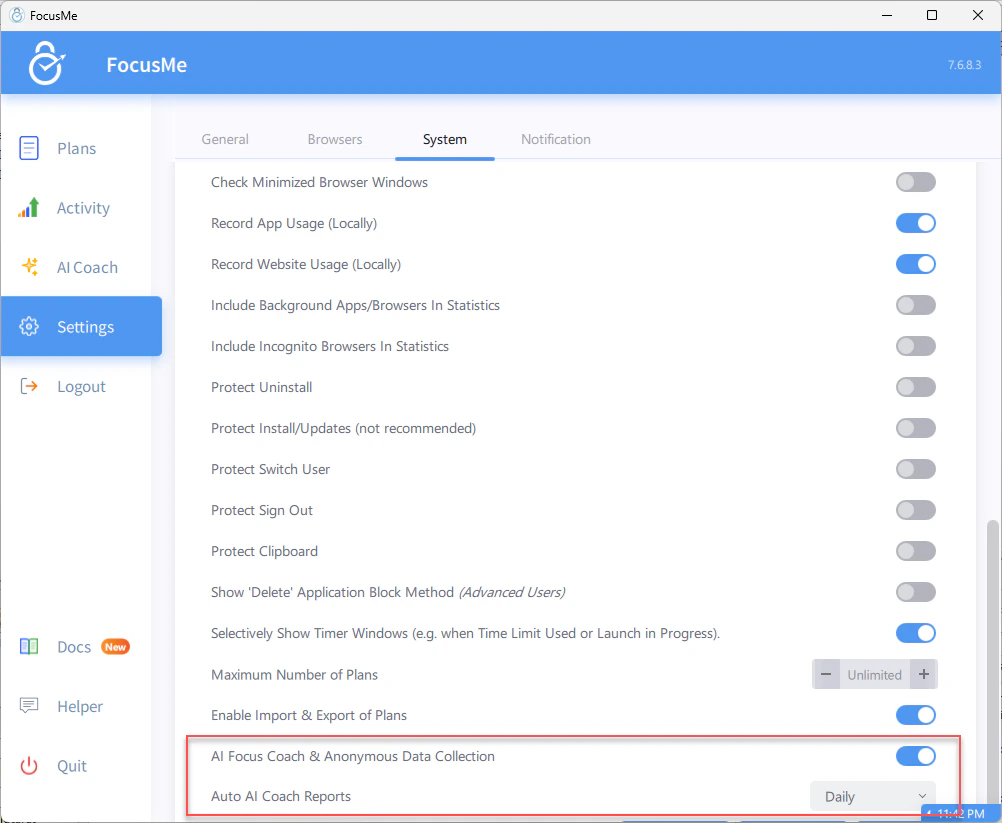Enable Protect Switch User toggle
The height and width of the screenshot is (823, 1002).
point(915,469)
